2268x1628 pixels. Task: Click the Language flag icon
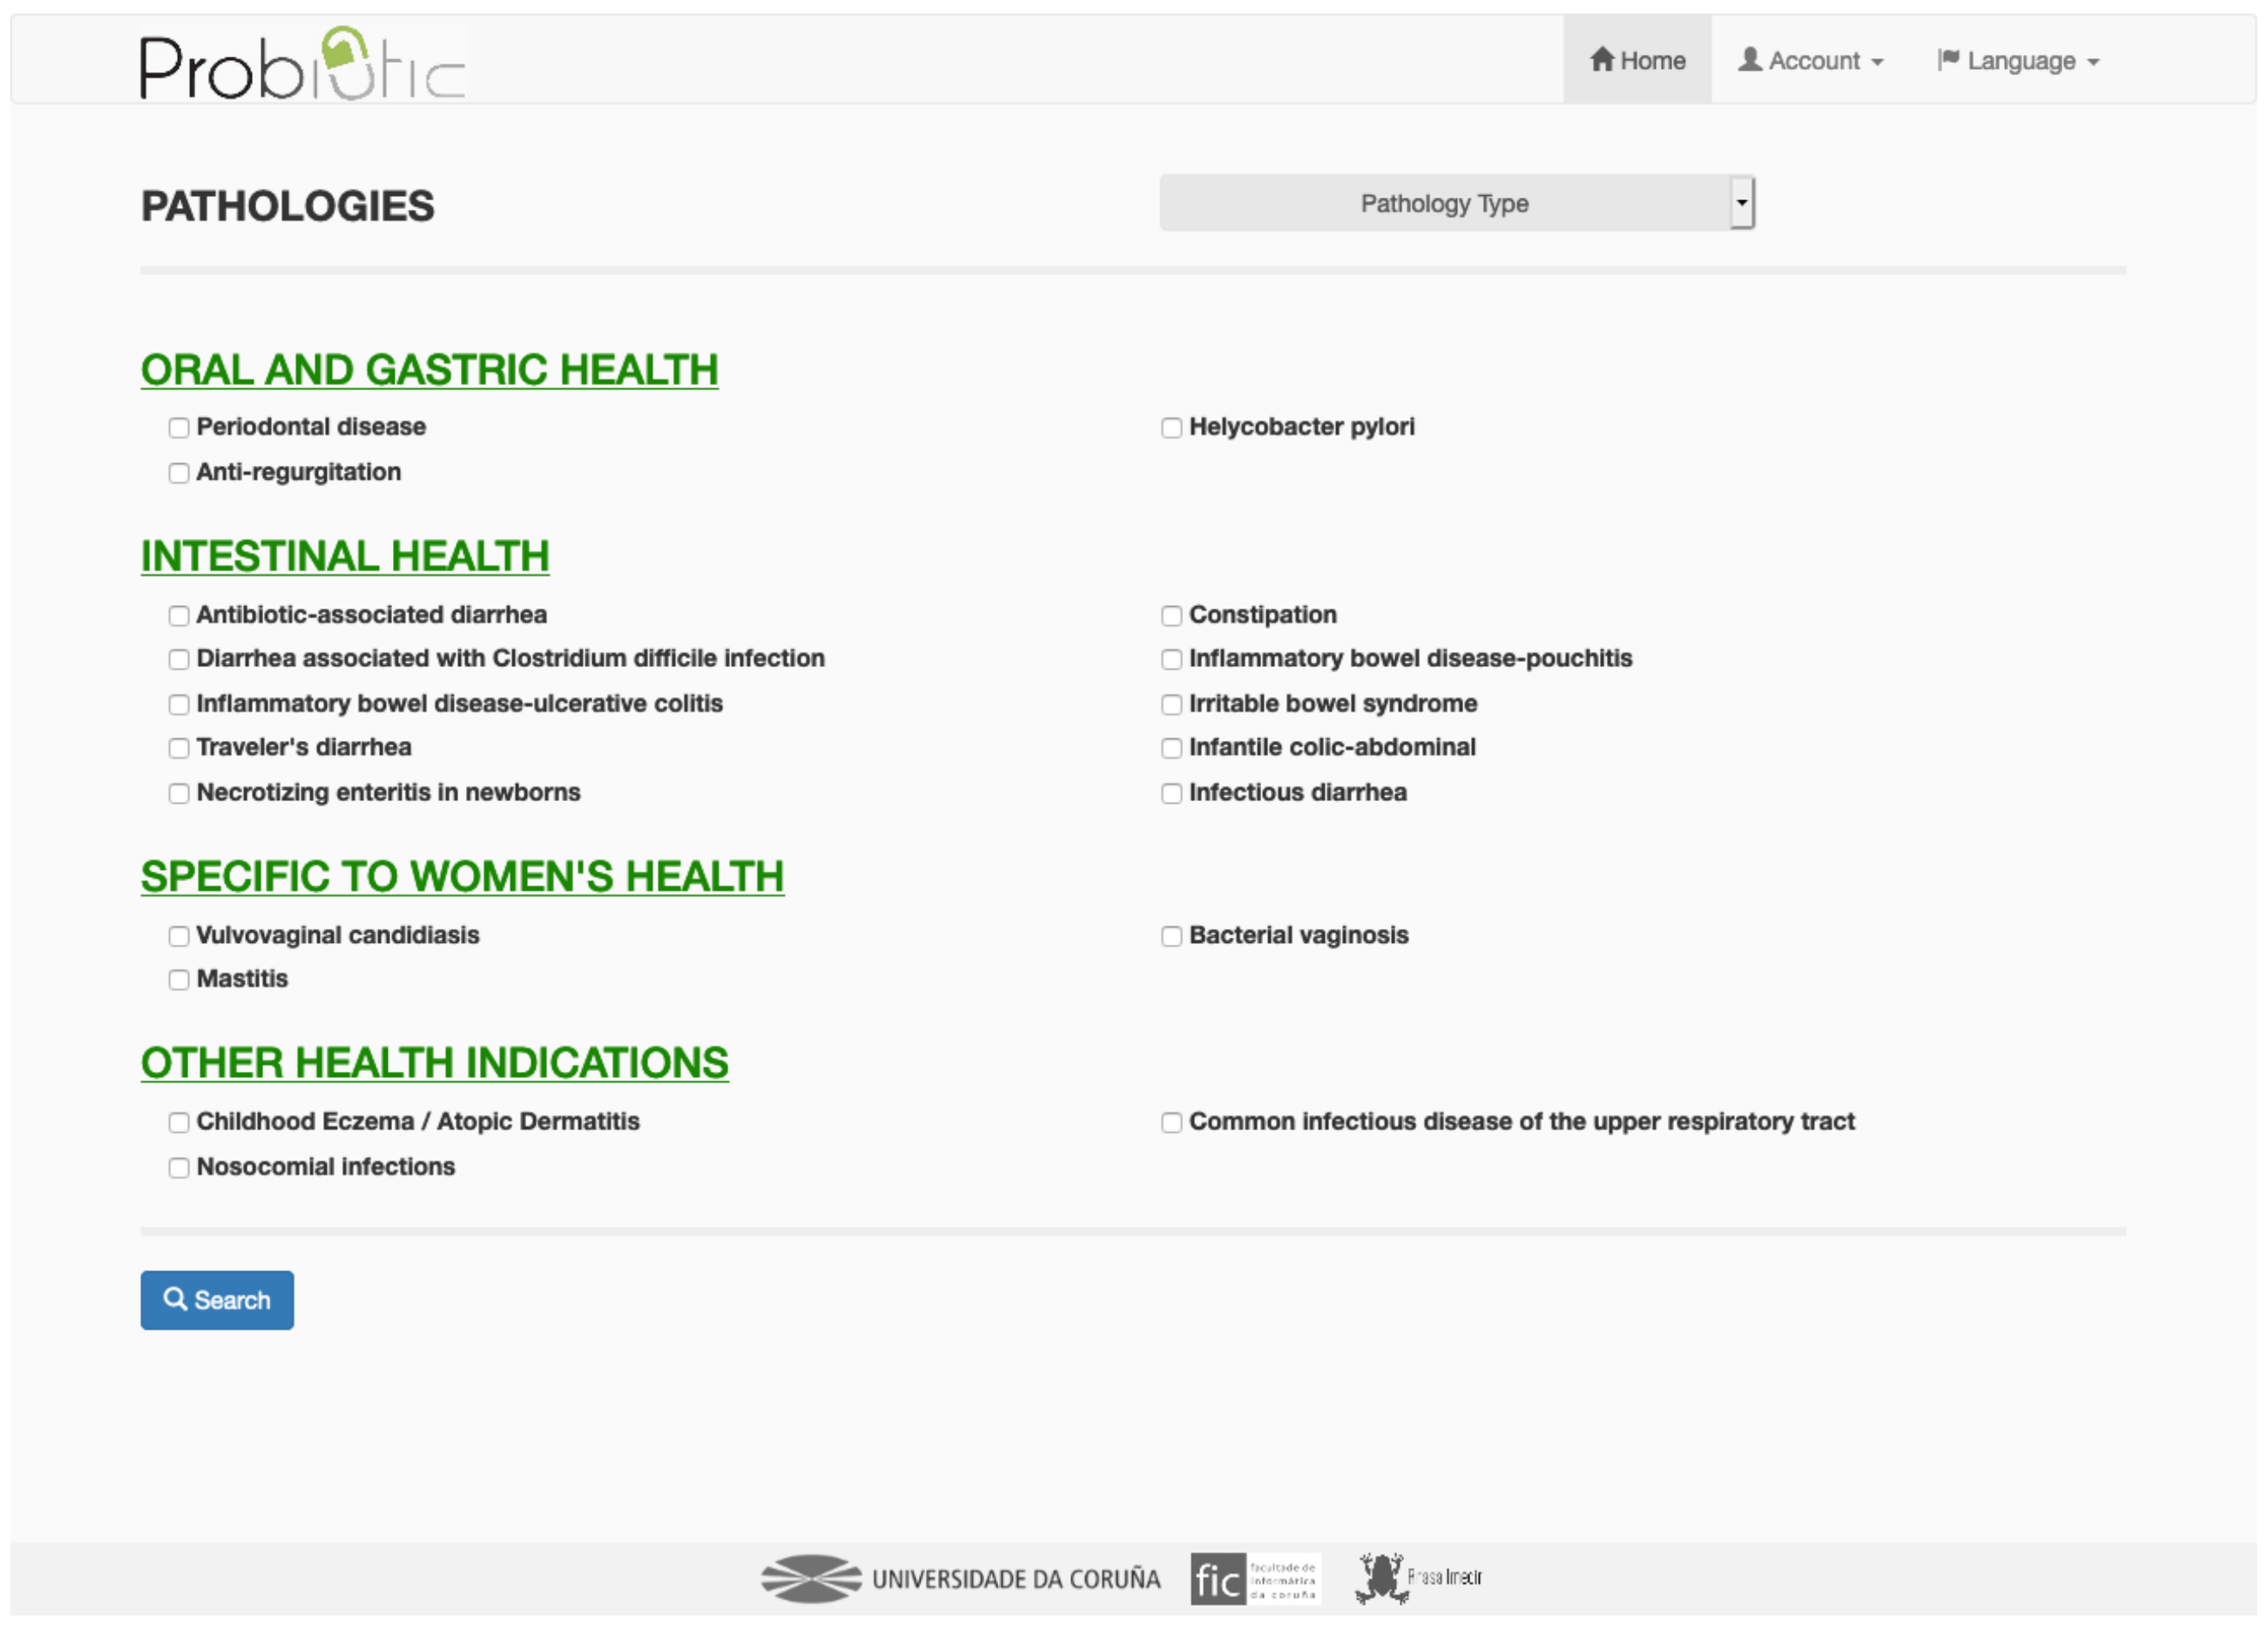[x=1948, y=60]
